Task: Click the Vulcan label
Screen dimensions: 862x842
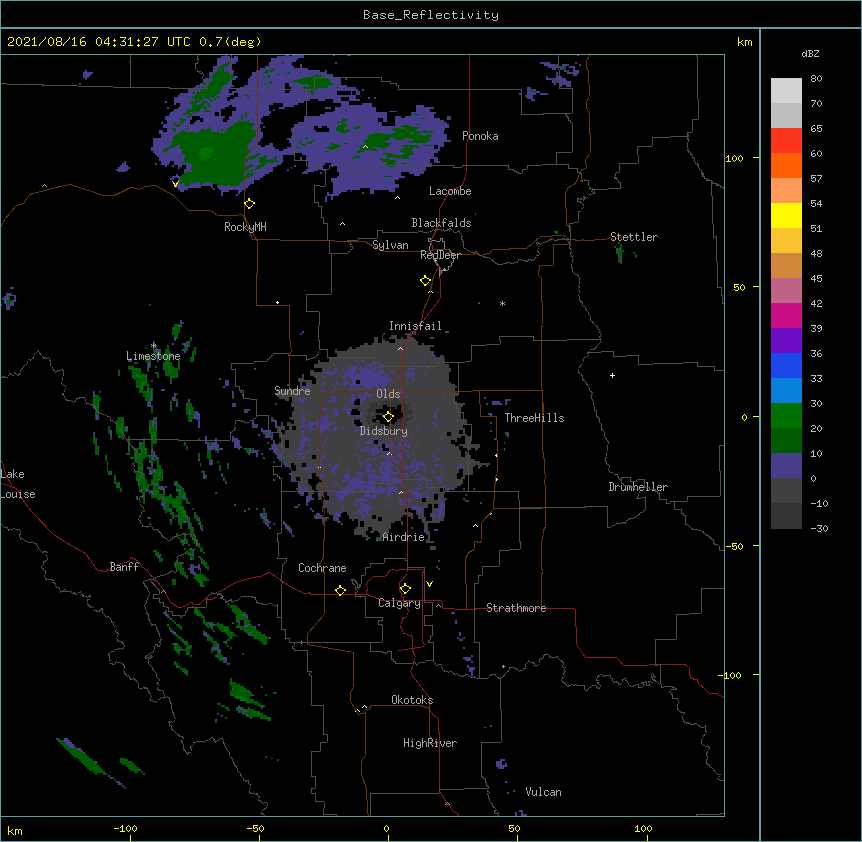Action: pos(543,792)
